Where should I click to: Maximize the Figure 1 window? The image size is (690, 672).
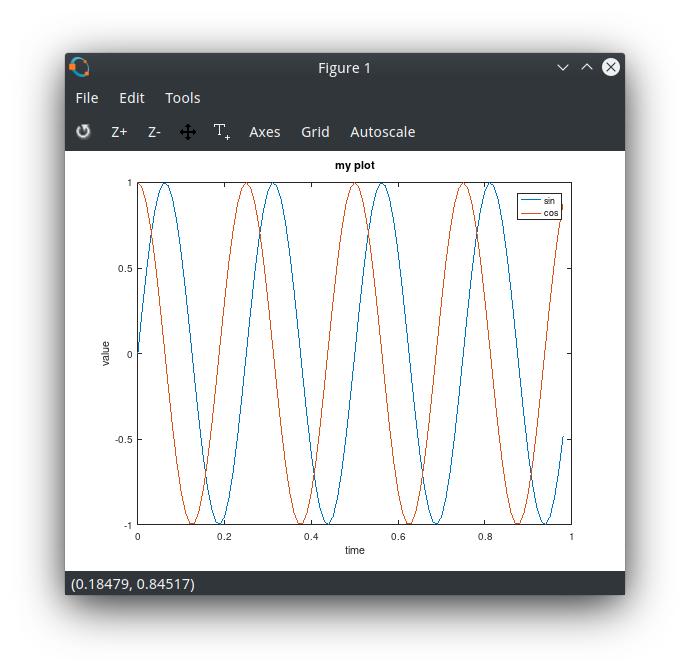point(587,68)
